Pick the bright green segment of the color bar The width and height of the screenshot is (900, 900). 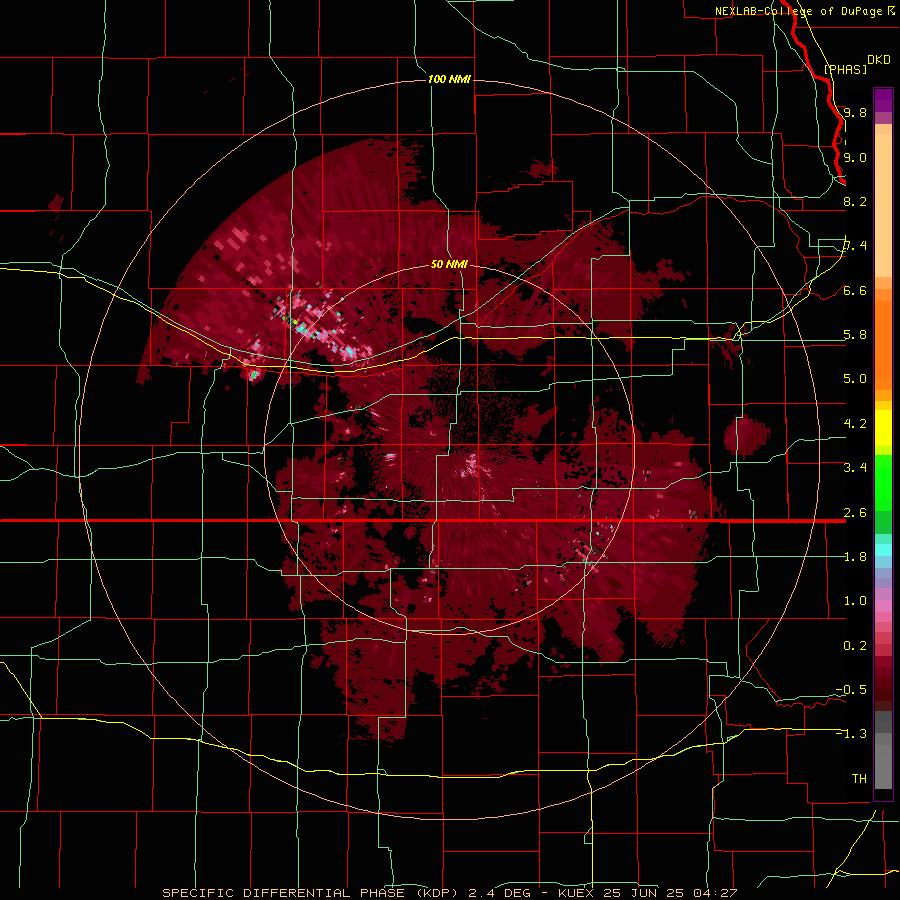883,482
